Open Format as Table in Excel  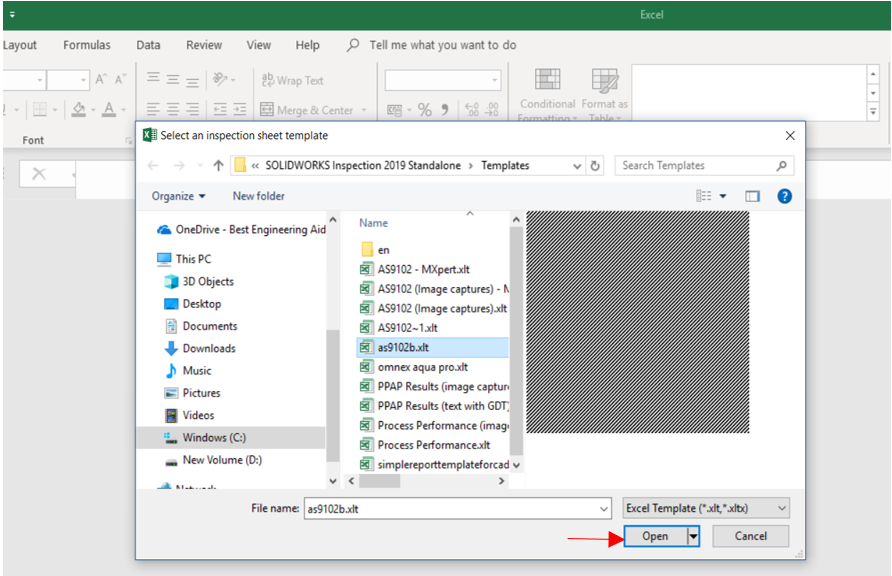[x=604, y=94]
